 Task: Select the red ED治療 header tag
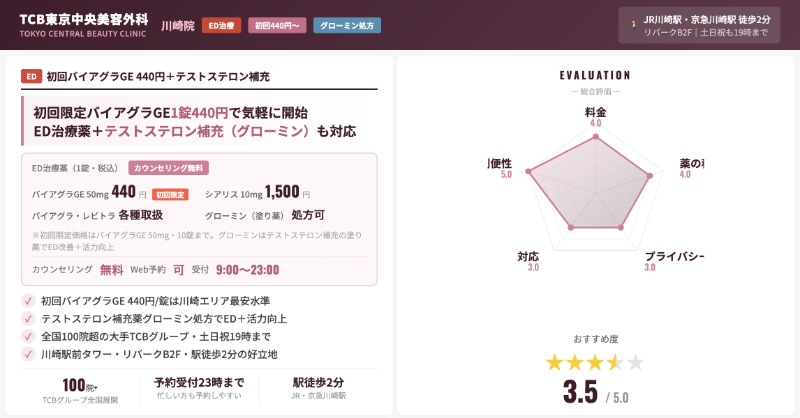pyautogui.click(x=221, y=25)
